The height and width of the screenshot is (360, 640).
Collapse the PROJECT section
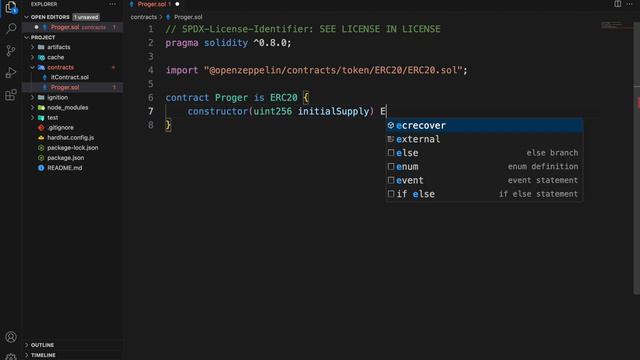pos(27,37)
